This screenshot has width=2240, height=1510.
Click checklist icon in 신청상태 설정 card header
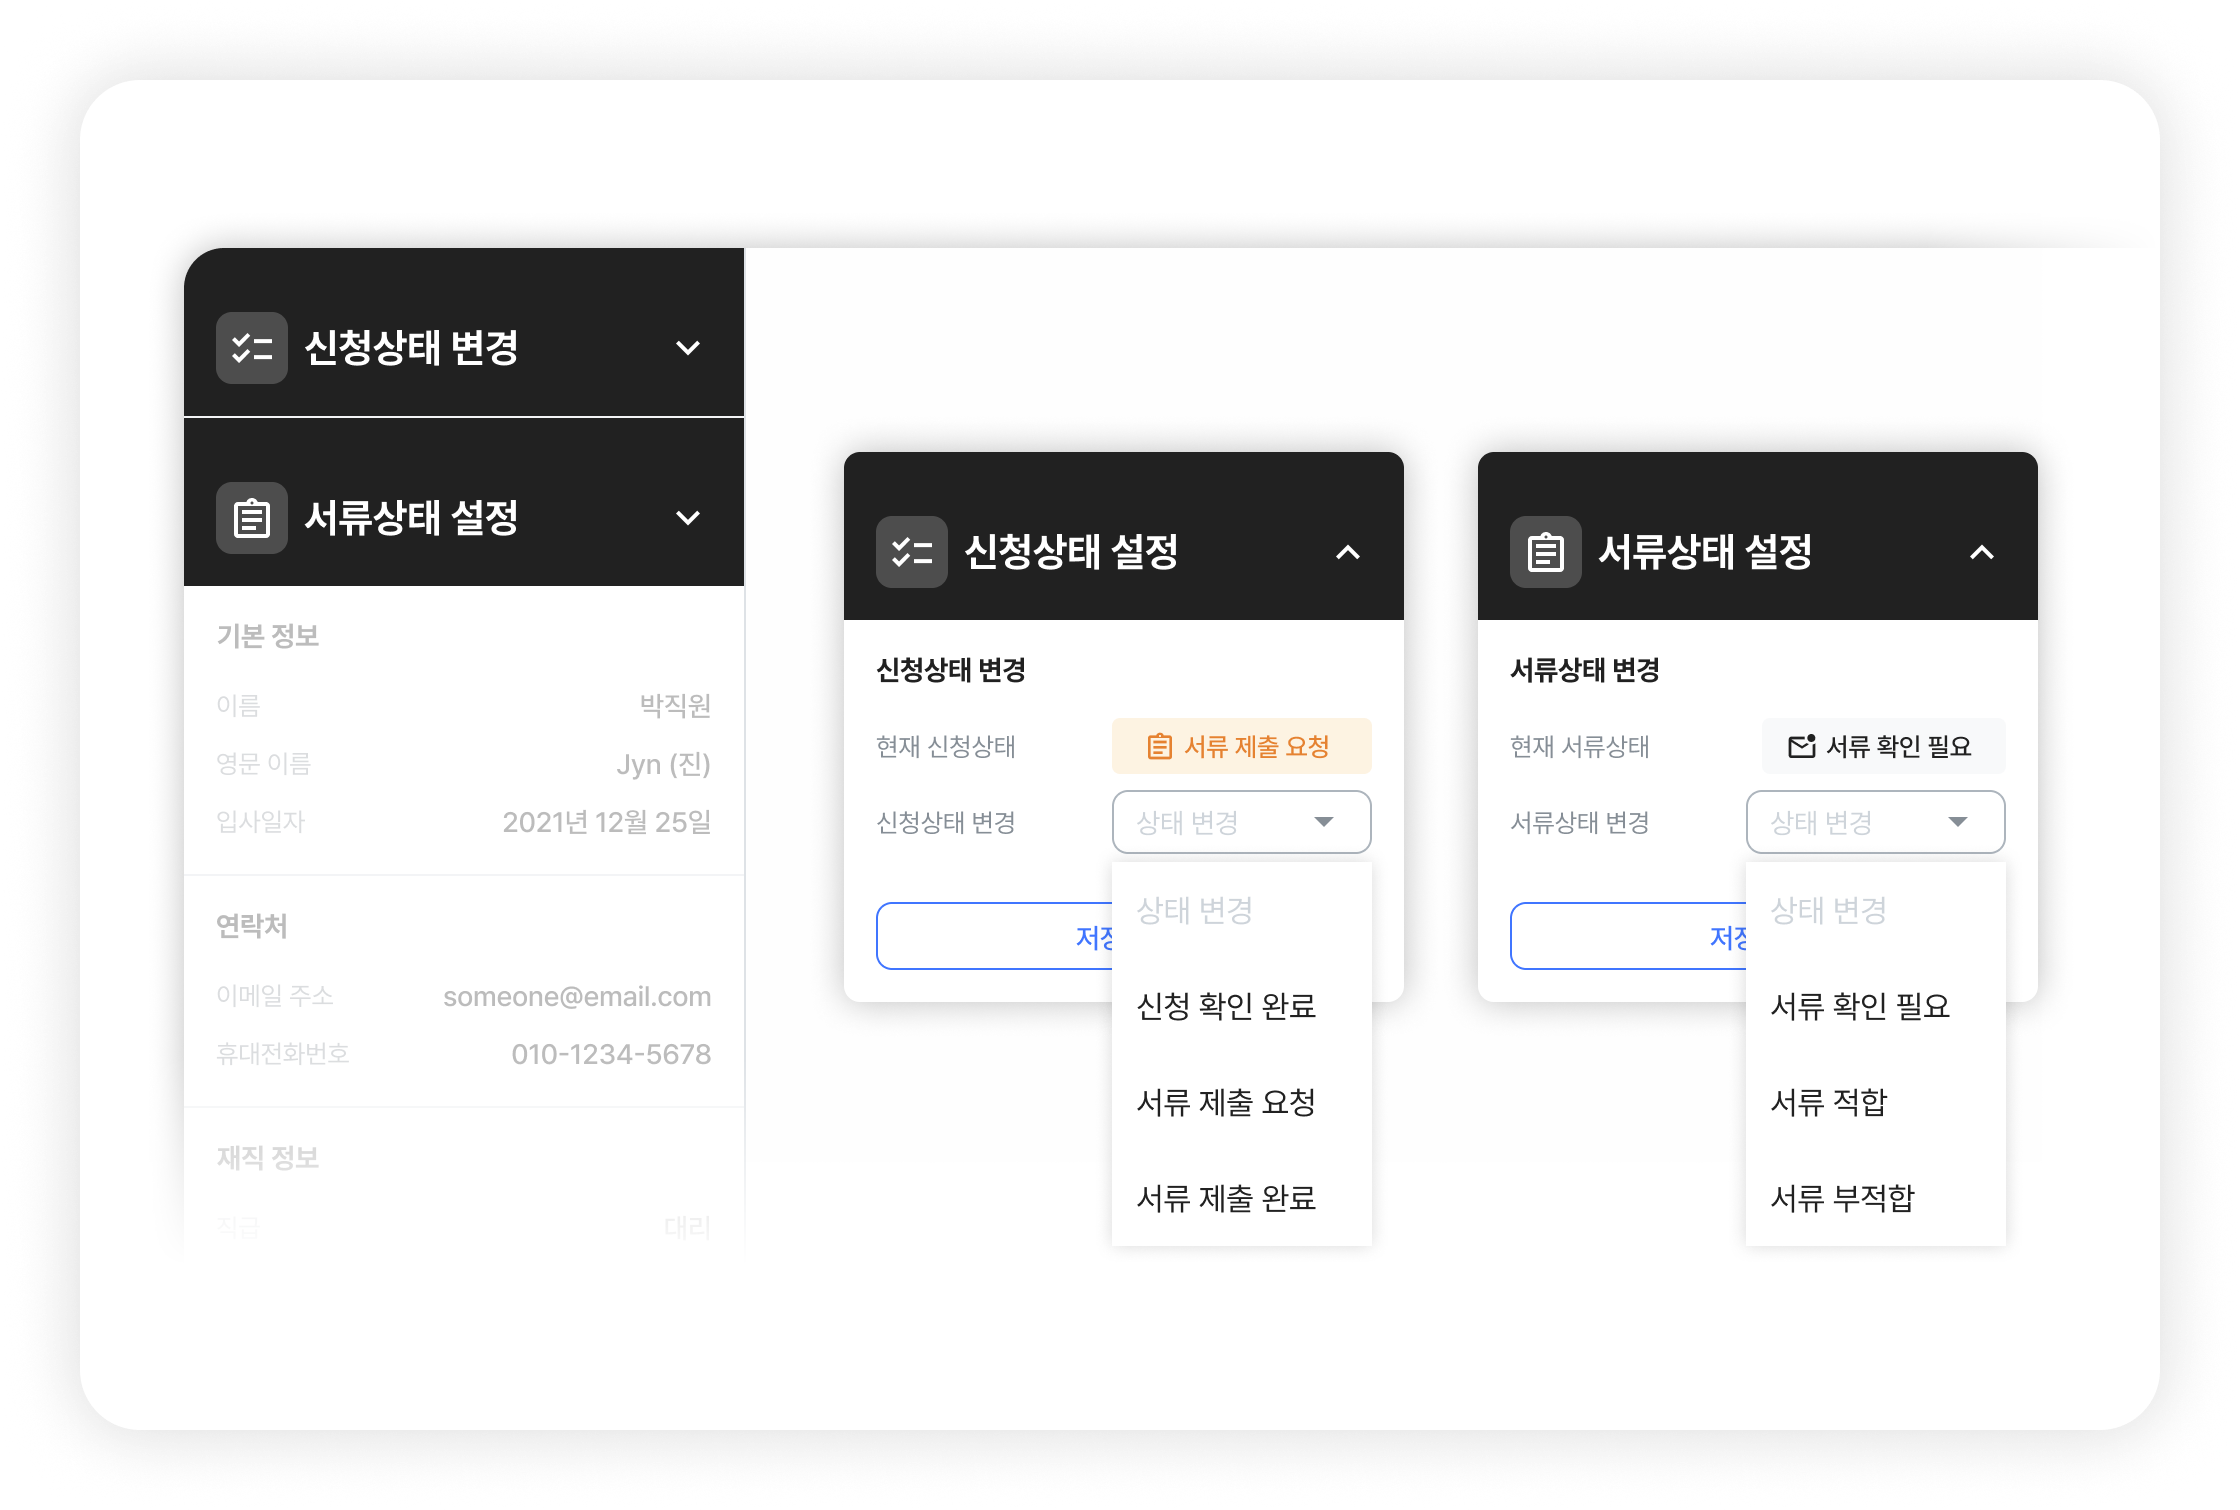pos(912,552)
